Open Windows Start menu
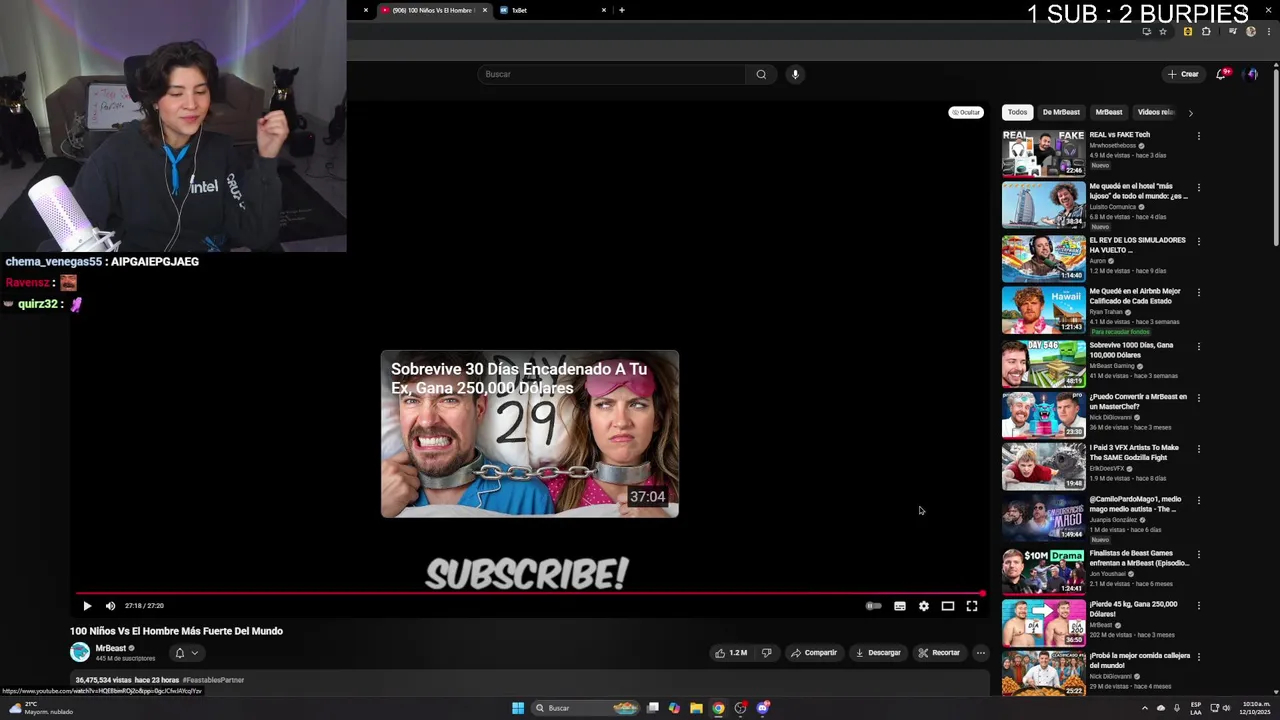Screen dimensions: 1280x720 pyautogui.click(x=518, y=708)
